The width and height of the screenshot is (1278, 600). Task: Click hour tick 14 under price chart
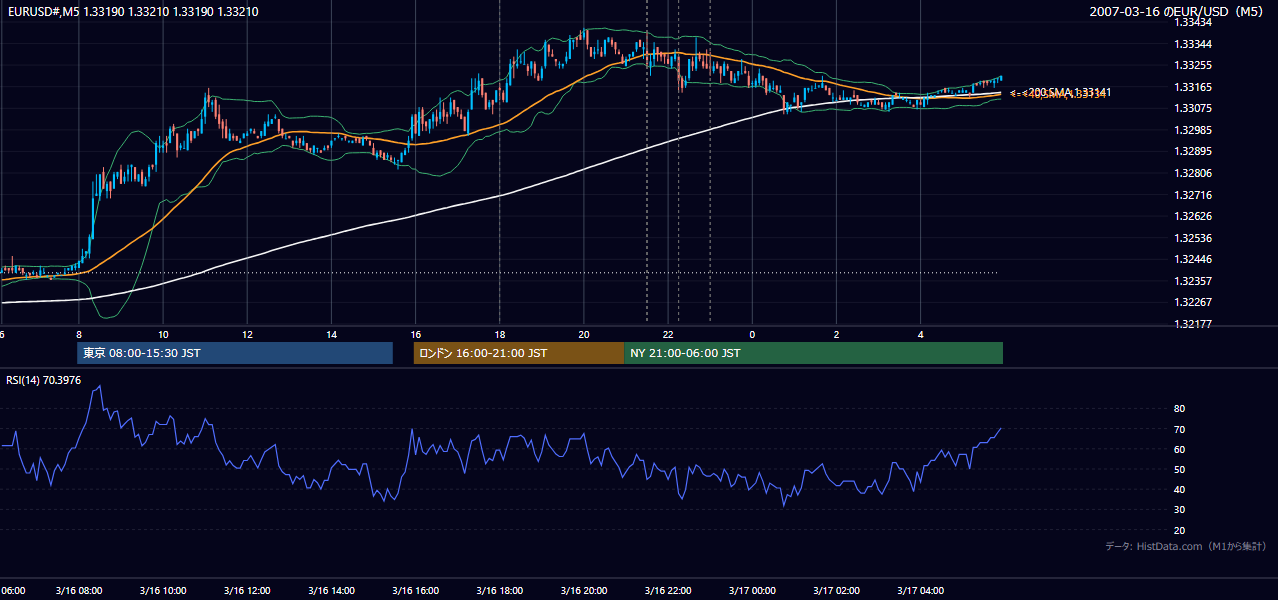331,335
